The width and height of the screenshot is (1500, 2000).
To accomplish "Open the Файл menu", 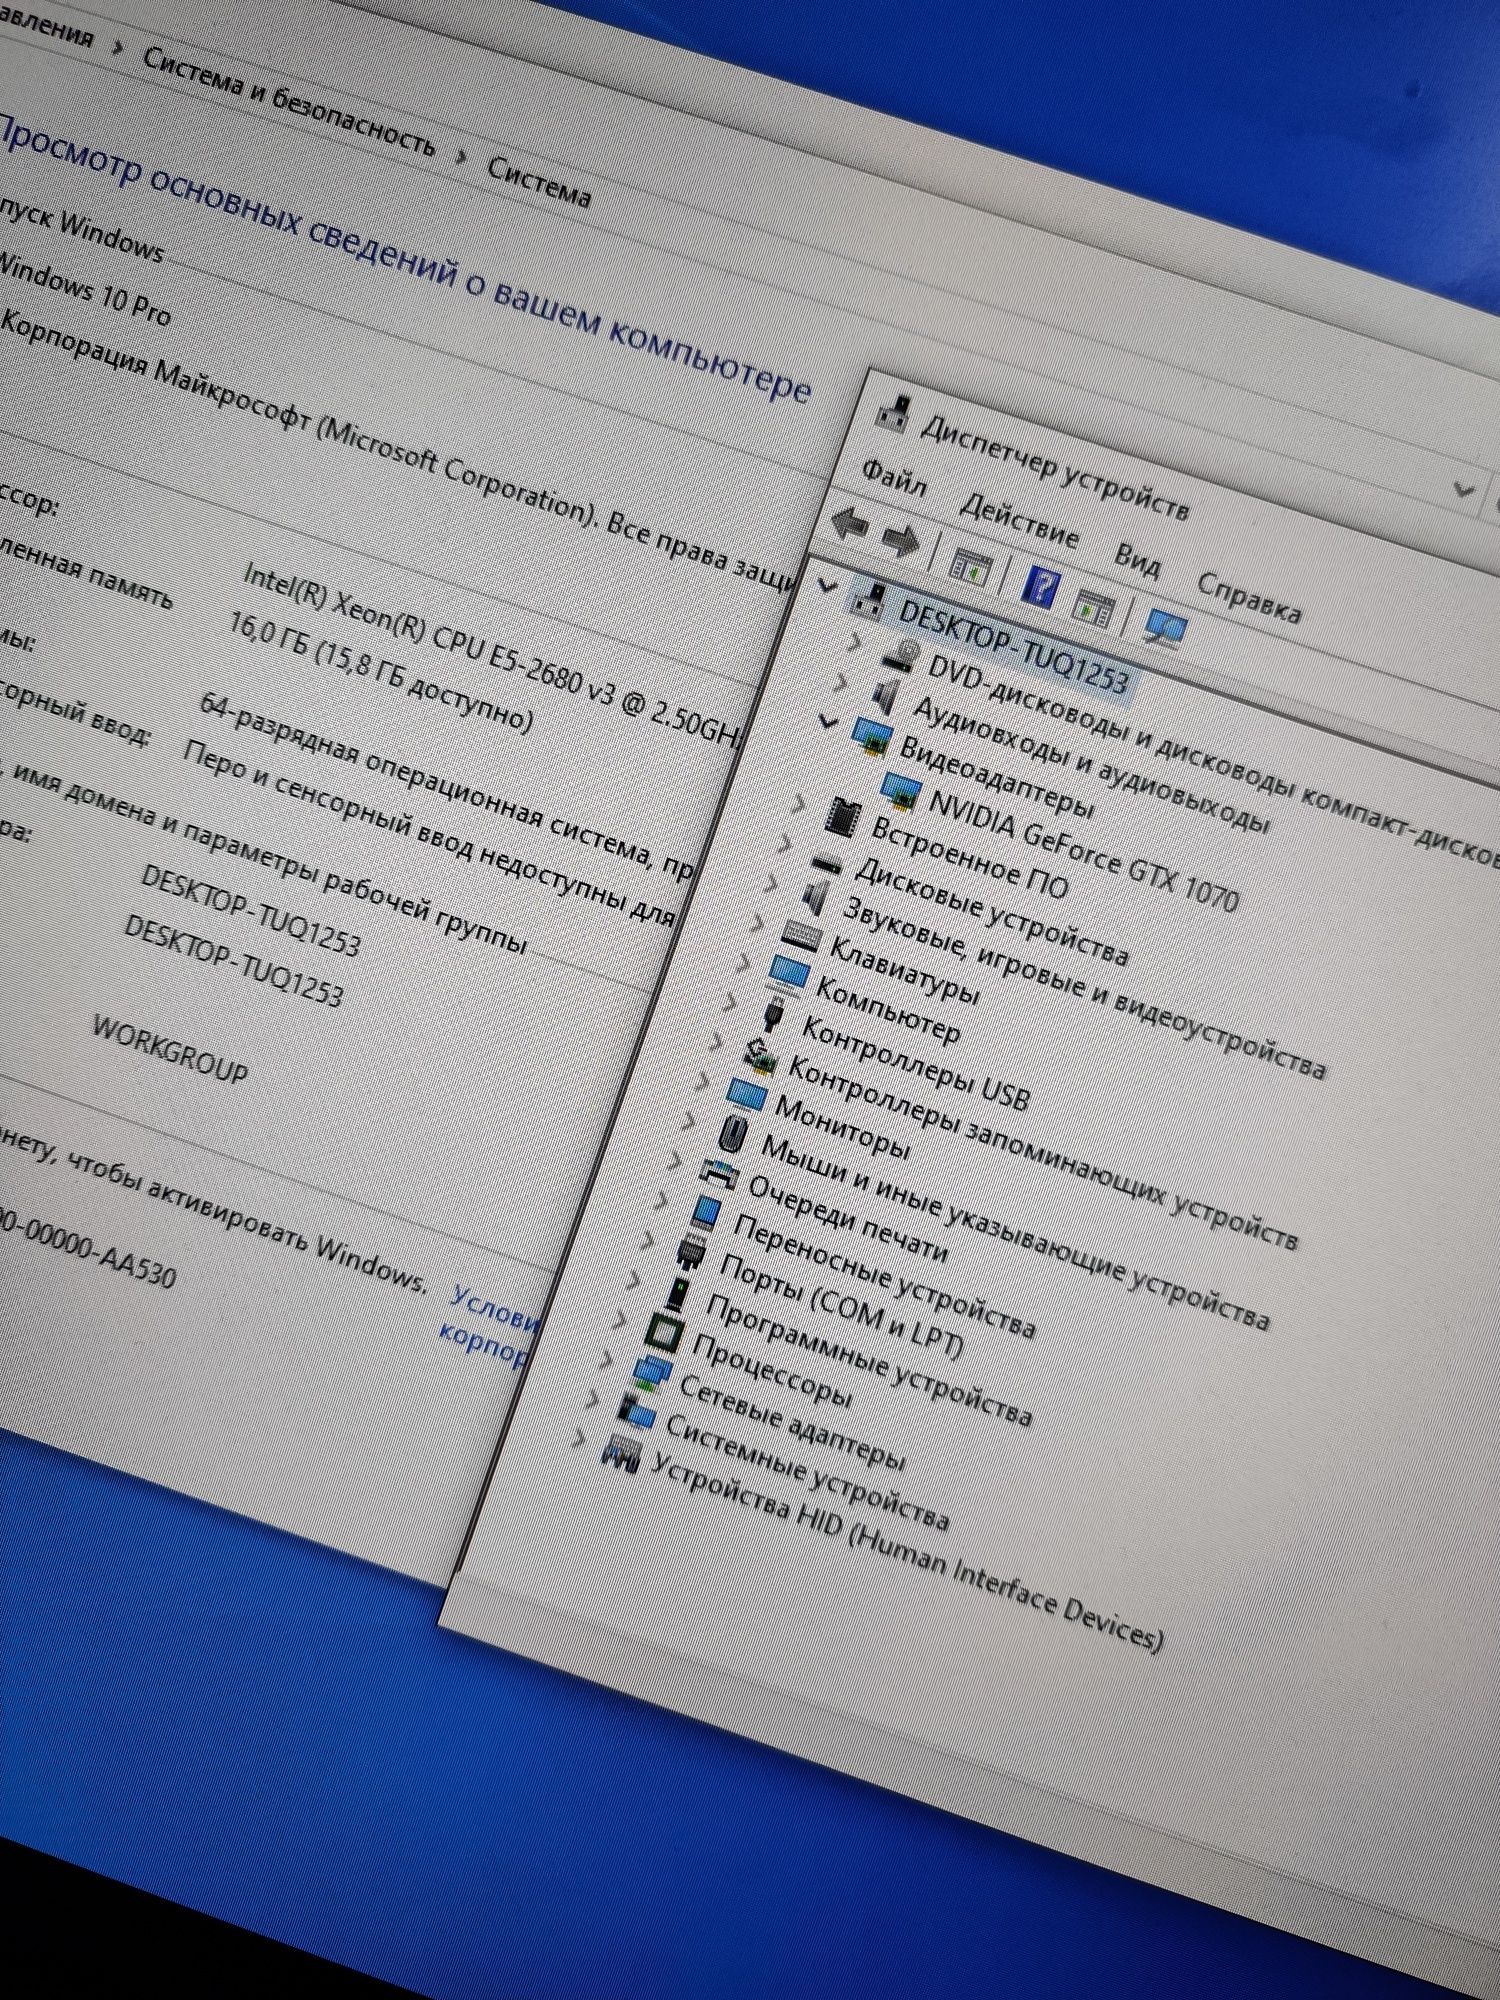I will [x=895, y=479].
